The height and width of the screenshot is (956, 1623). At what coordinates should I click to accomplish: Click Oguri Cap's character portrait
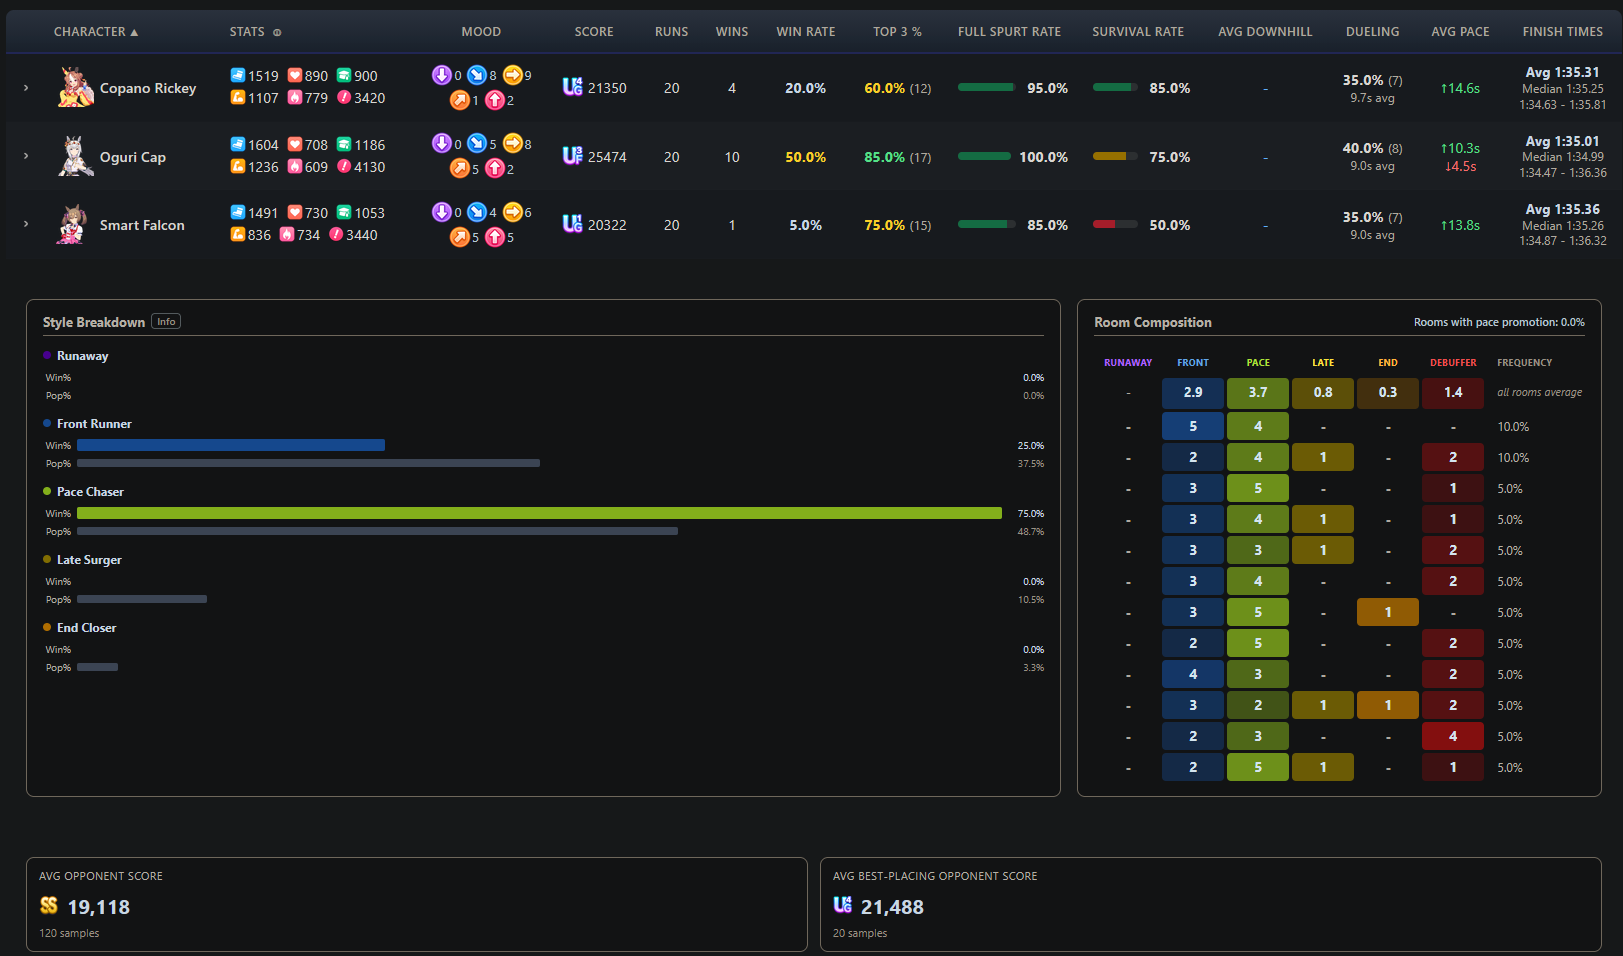76,156
